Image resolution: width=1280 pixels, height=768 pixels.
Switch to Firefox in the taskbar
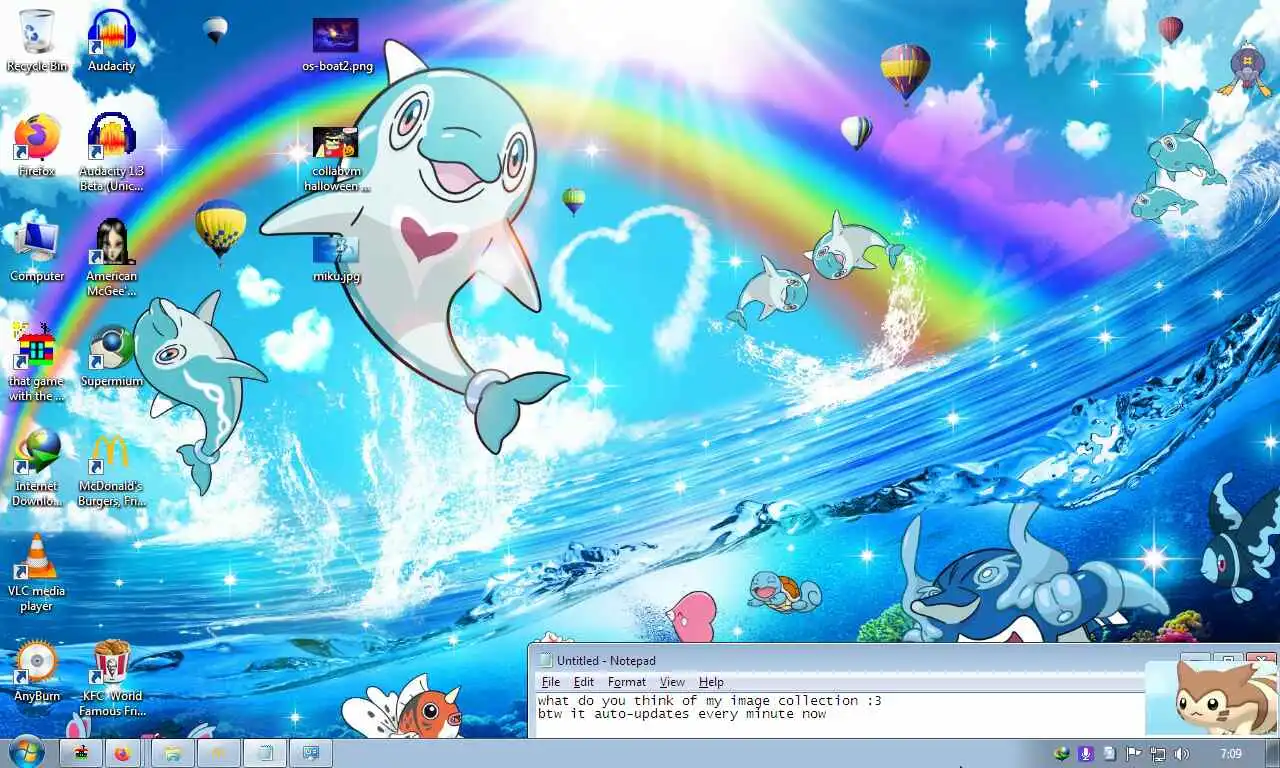point(123,753)
